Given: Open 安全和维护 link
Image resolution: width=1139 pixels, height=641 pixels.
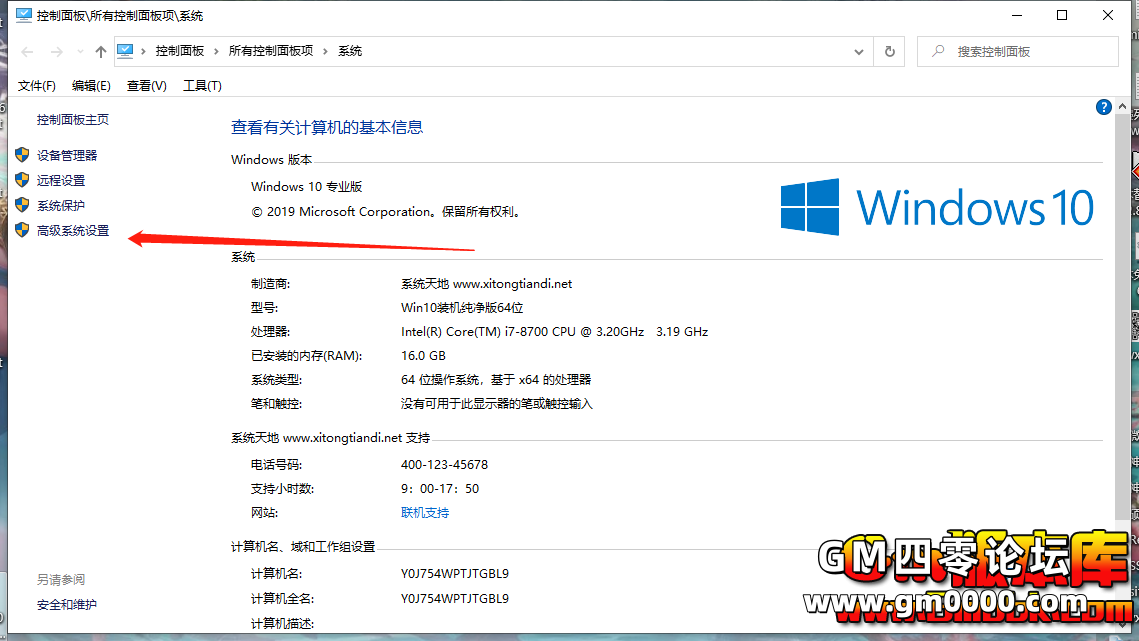Looking at the screenshot, I should tap(67, 605).
